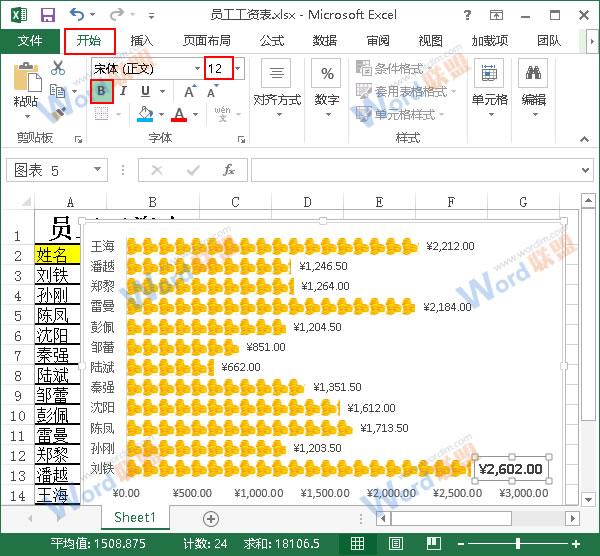The height and width of the screenshot is (556, 600).
Task: Toggle Bold formatting
Action: [101, 91]
